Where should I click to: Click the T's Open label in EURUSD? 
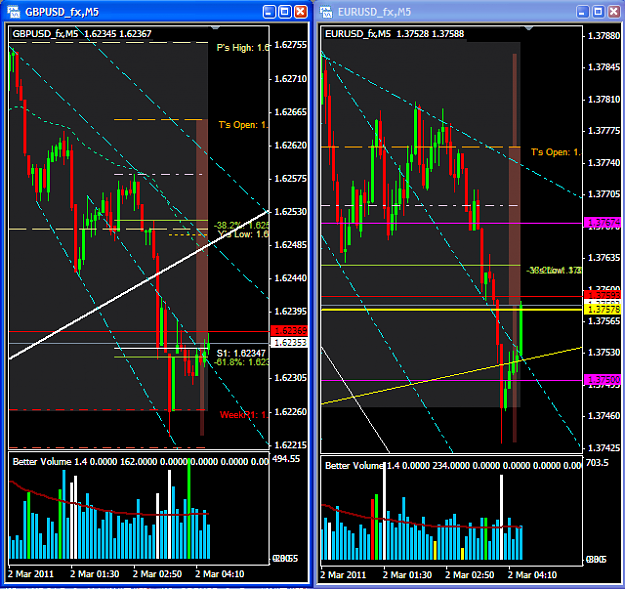point(556,152)
